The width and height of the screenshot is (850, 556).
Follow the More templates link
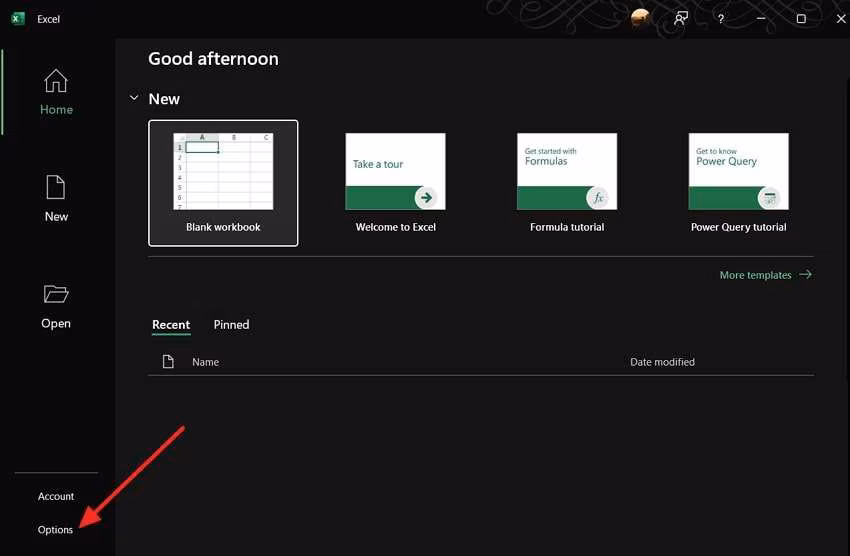[765, 275]
